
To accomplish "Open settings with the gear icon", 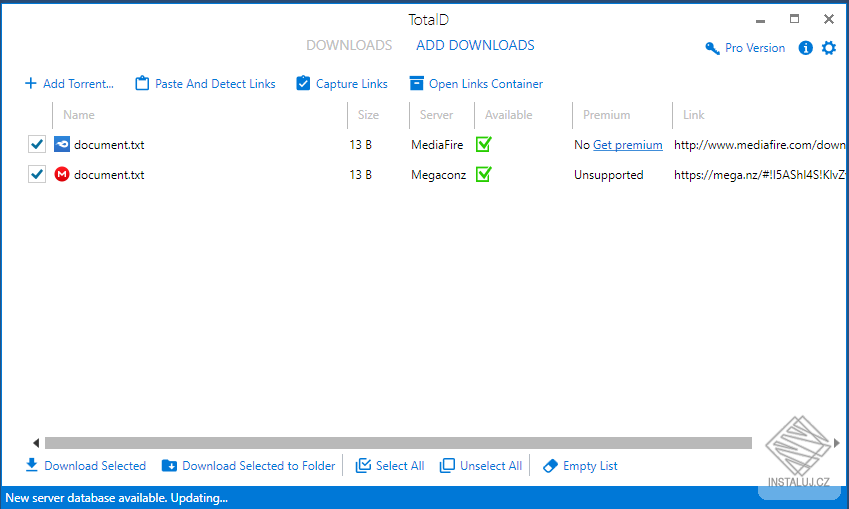I will tap(829, 48).
